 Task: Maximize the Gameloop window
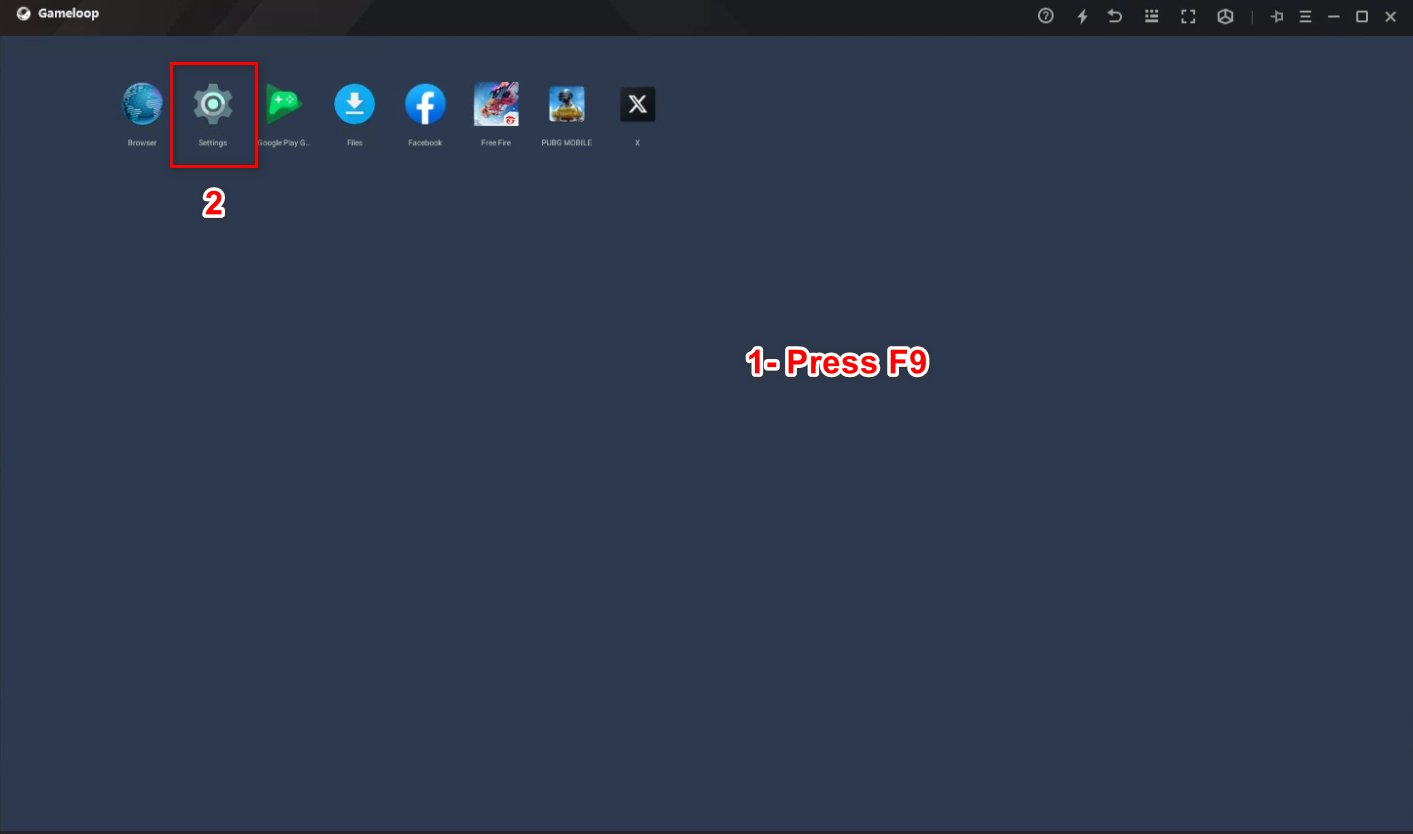pyautogui.click(x=1362, y=16)
